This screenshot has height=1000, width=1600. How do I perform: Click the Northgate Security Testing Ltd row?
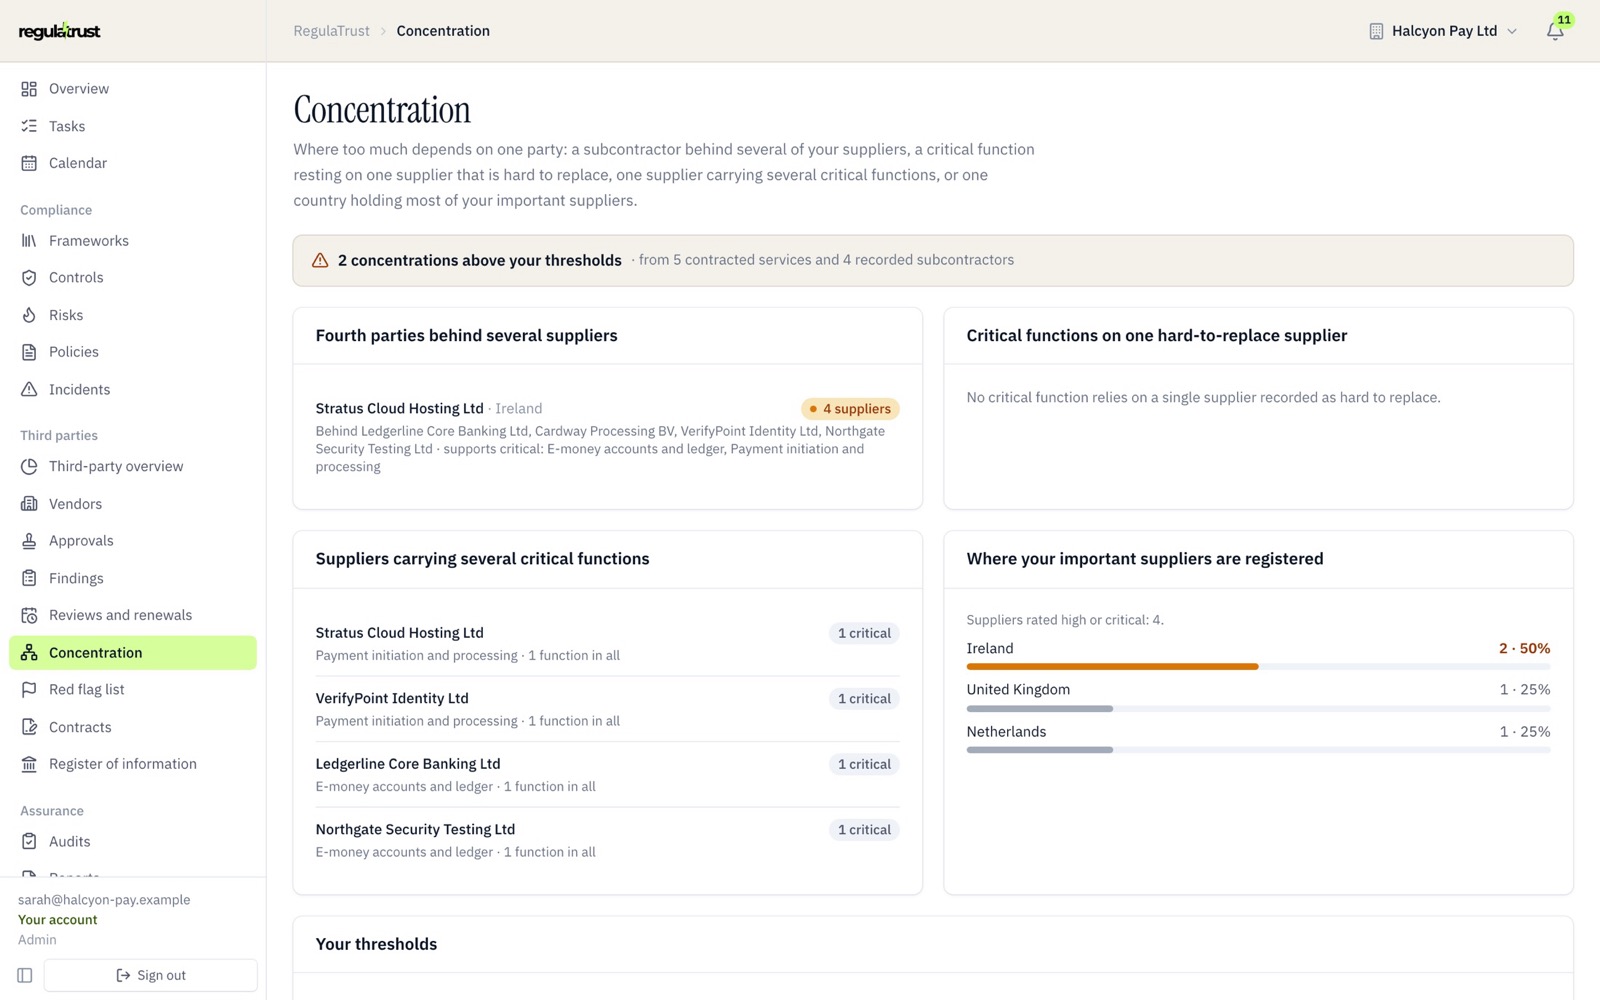607,840
